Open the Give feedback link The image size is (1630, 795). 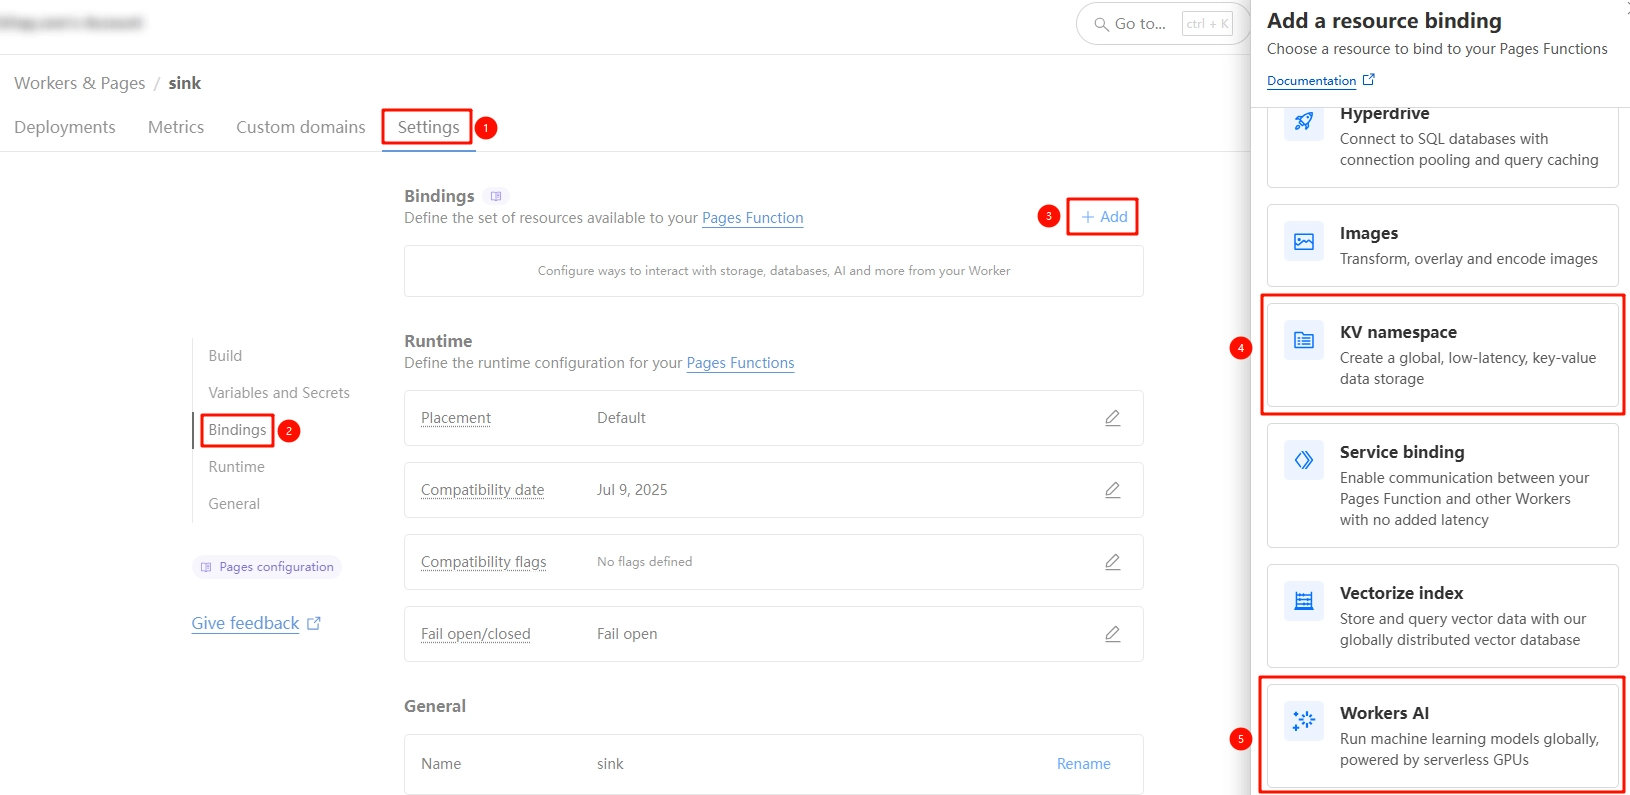click(246, 623)
